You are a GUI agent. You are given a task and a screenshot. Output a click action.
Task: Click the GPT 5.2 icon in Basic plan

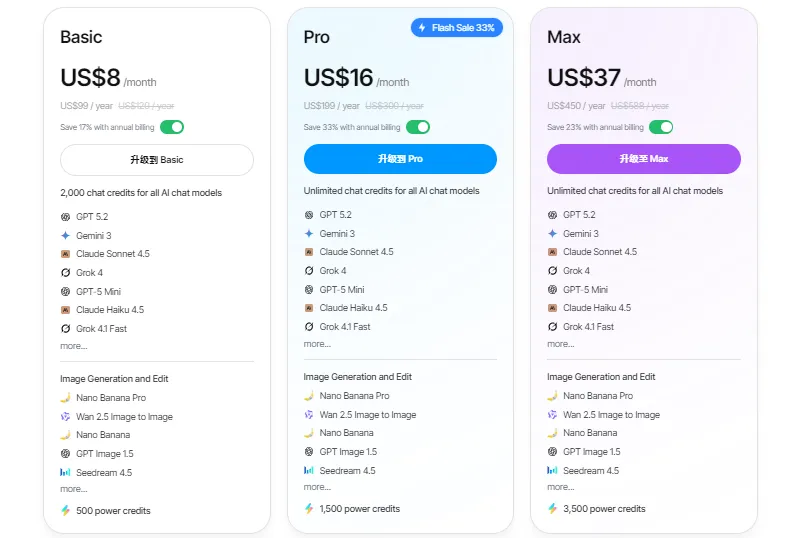(65, 217)
